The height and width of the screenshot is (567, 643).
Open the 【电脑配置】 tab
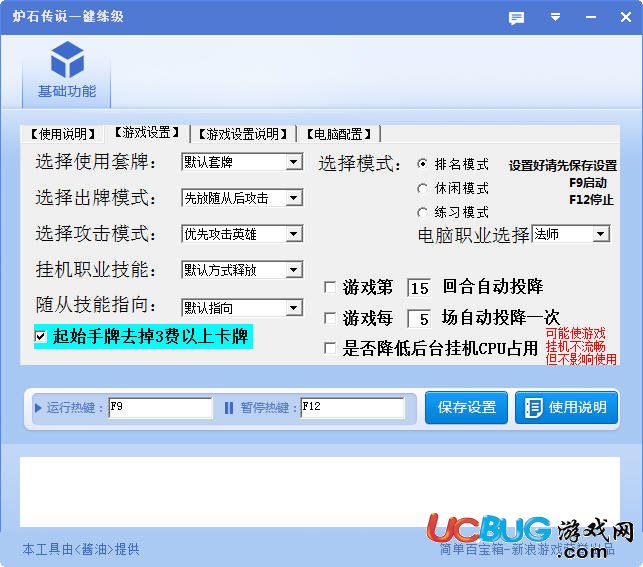(339, 134)
